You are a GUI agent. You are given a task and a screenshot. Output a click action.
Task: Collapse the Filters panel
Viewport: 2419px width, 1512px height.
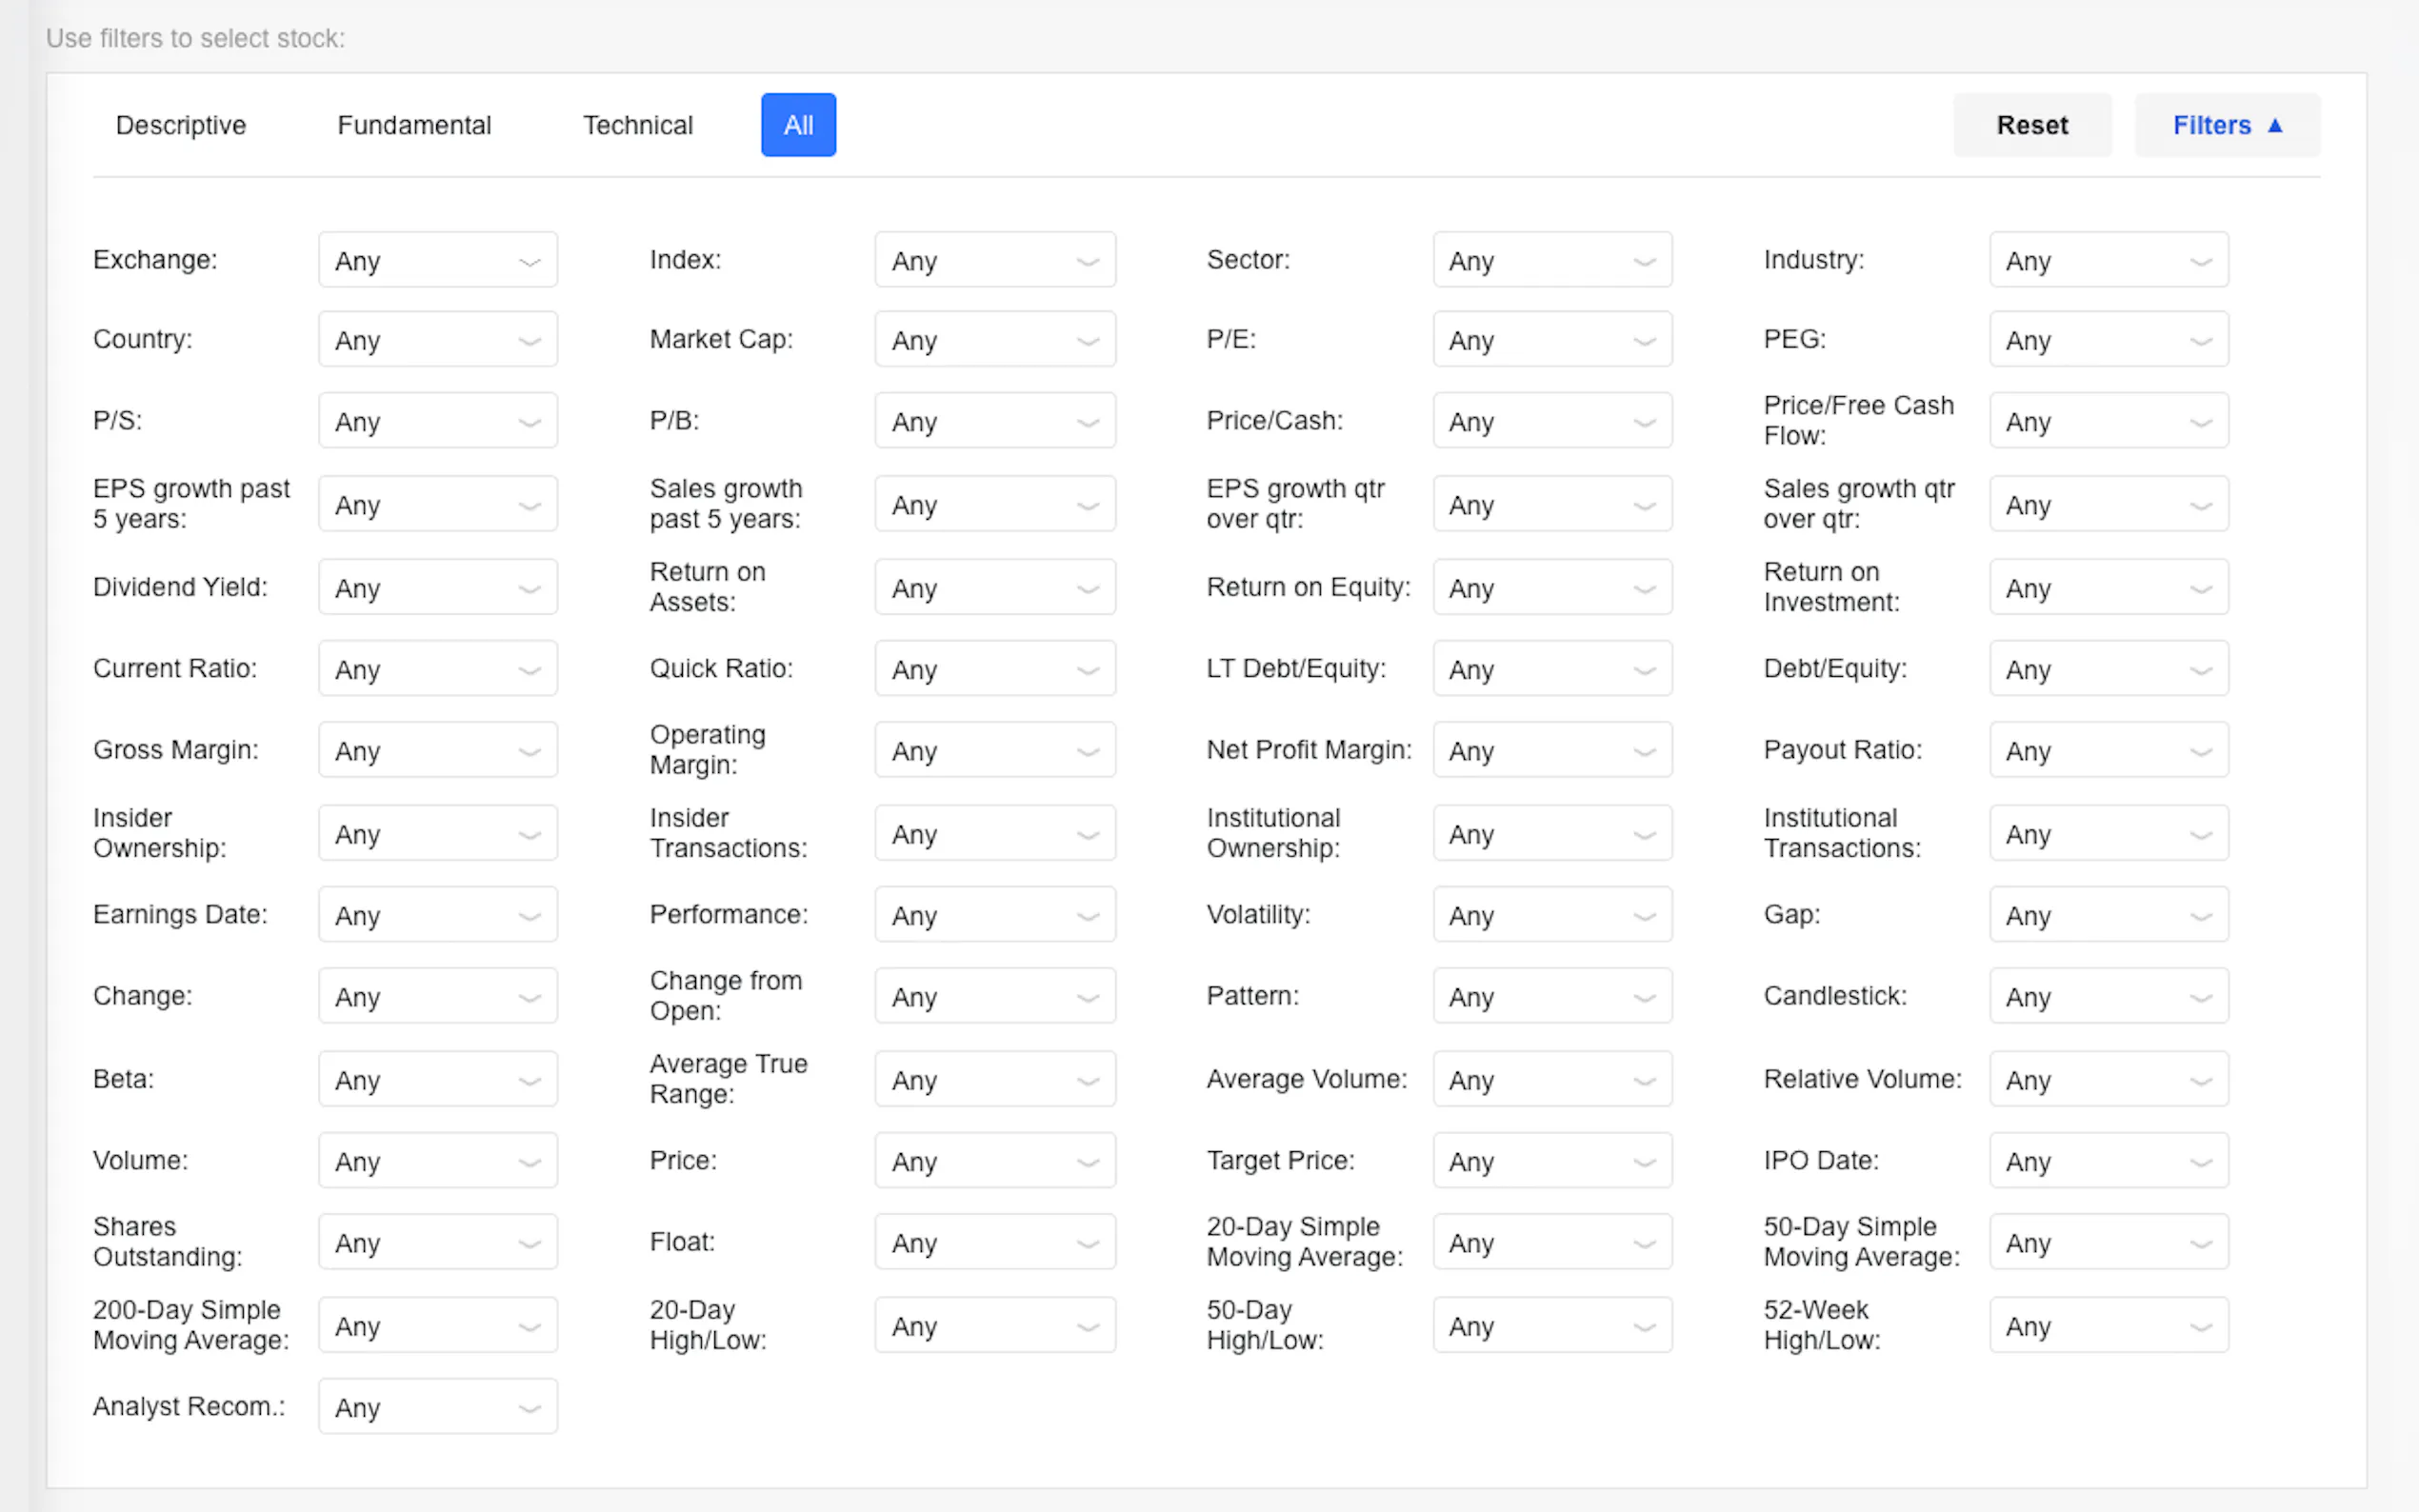pos(2226,125)
